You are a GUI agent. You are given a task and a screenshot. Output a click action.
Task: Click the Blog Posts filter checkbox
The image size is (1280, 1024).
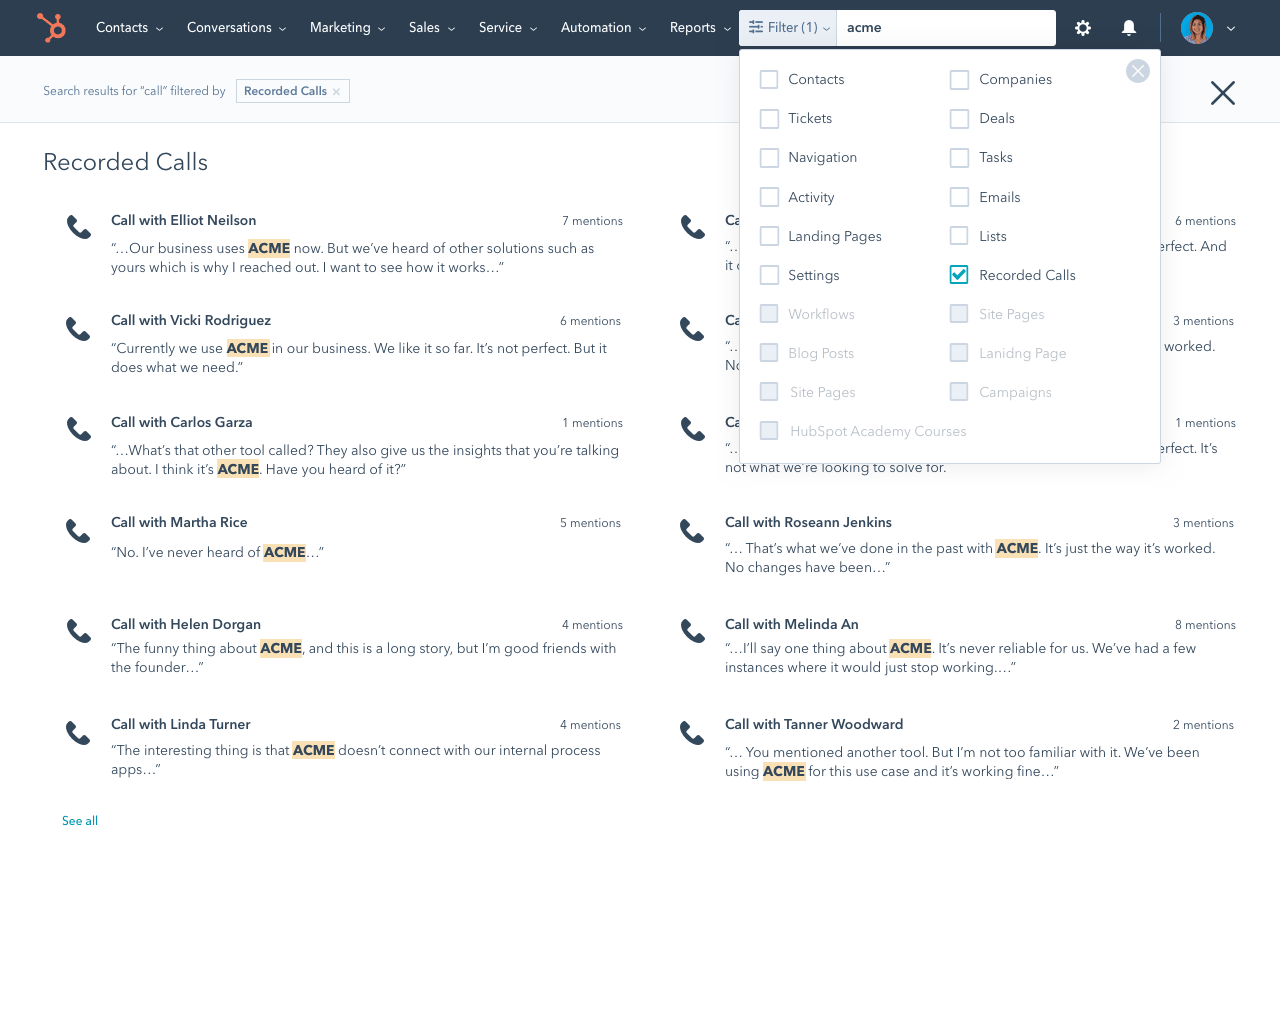[769, 353]
